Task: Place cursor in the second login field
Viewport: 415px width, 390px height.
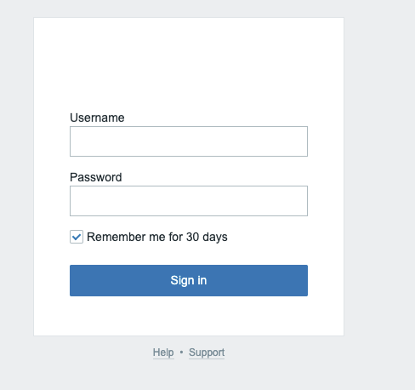Action: click(x=189, y=201)
